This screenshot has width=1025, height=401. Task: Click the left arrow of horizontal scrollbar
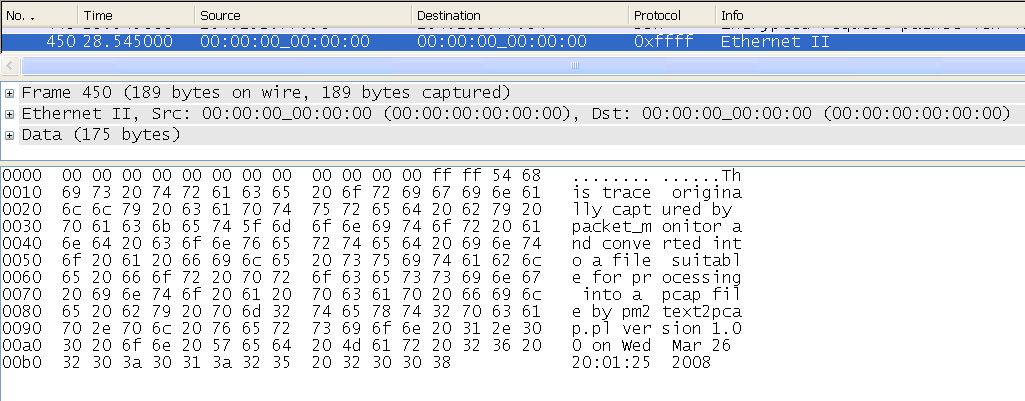tap(8, 65)
